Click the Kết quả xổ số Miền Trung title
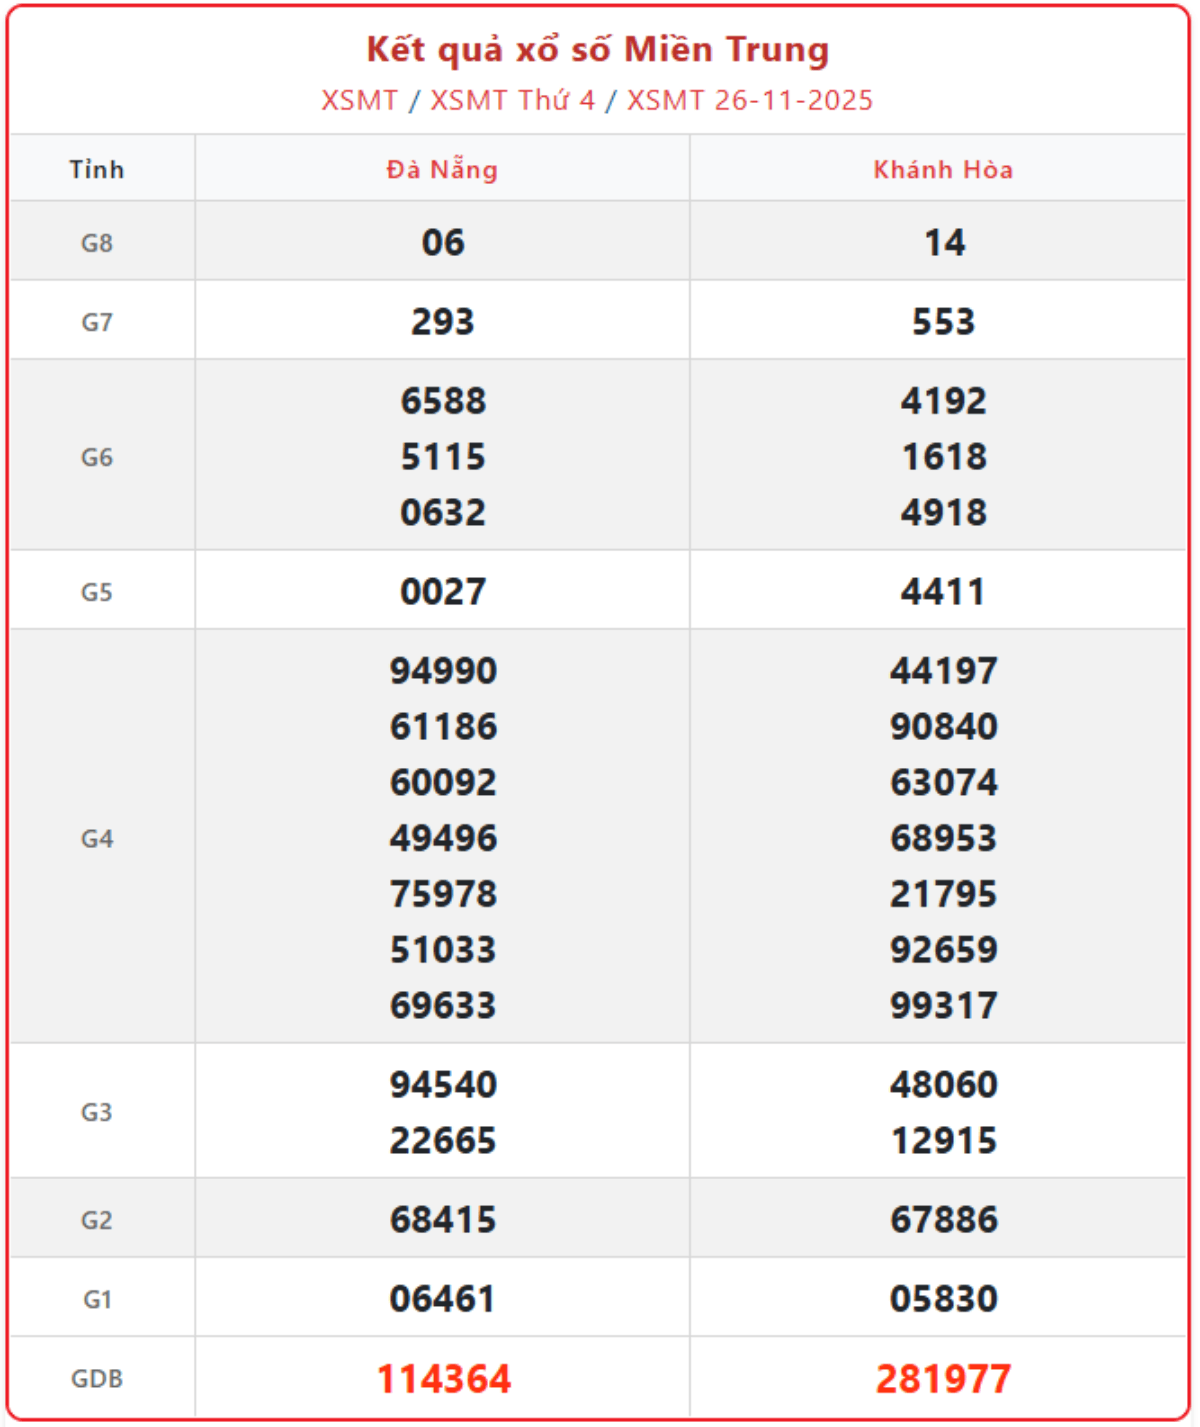The width and height of the screenshot is (1200, 1427). [x=598, y=50]
